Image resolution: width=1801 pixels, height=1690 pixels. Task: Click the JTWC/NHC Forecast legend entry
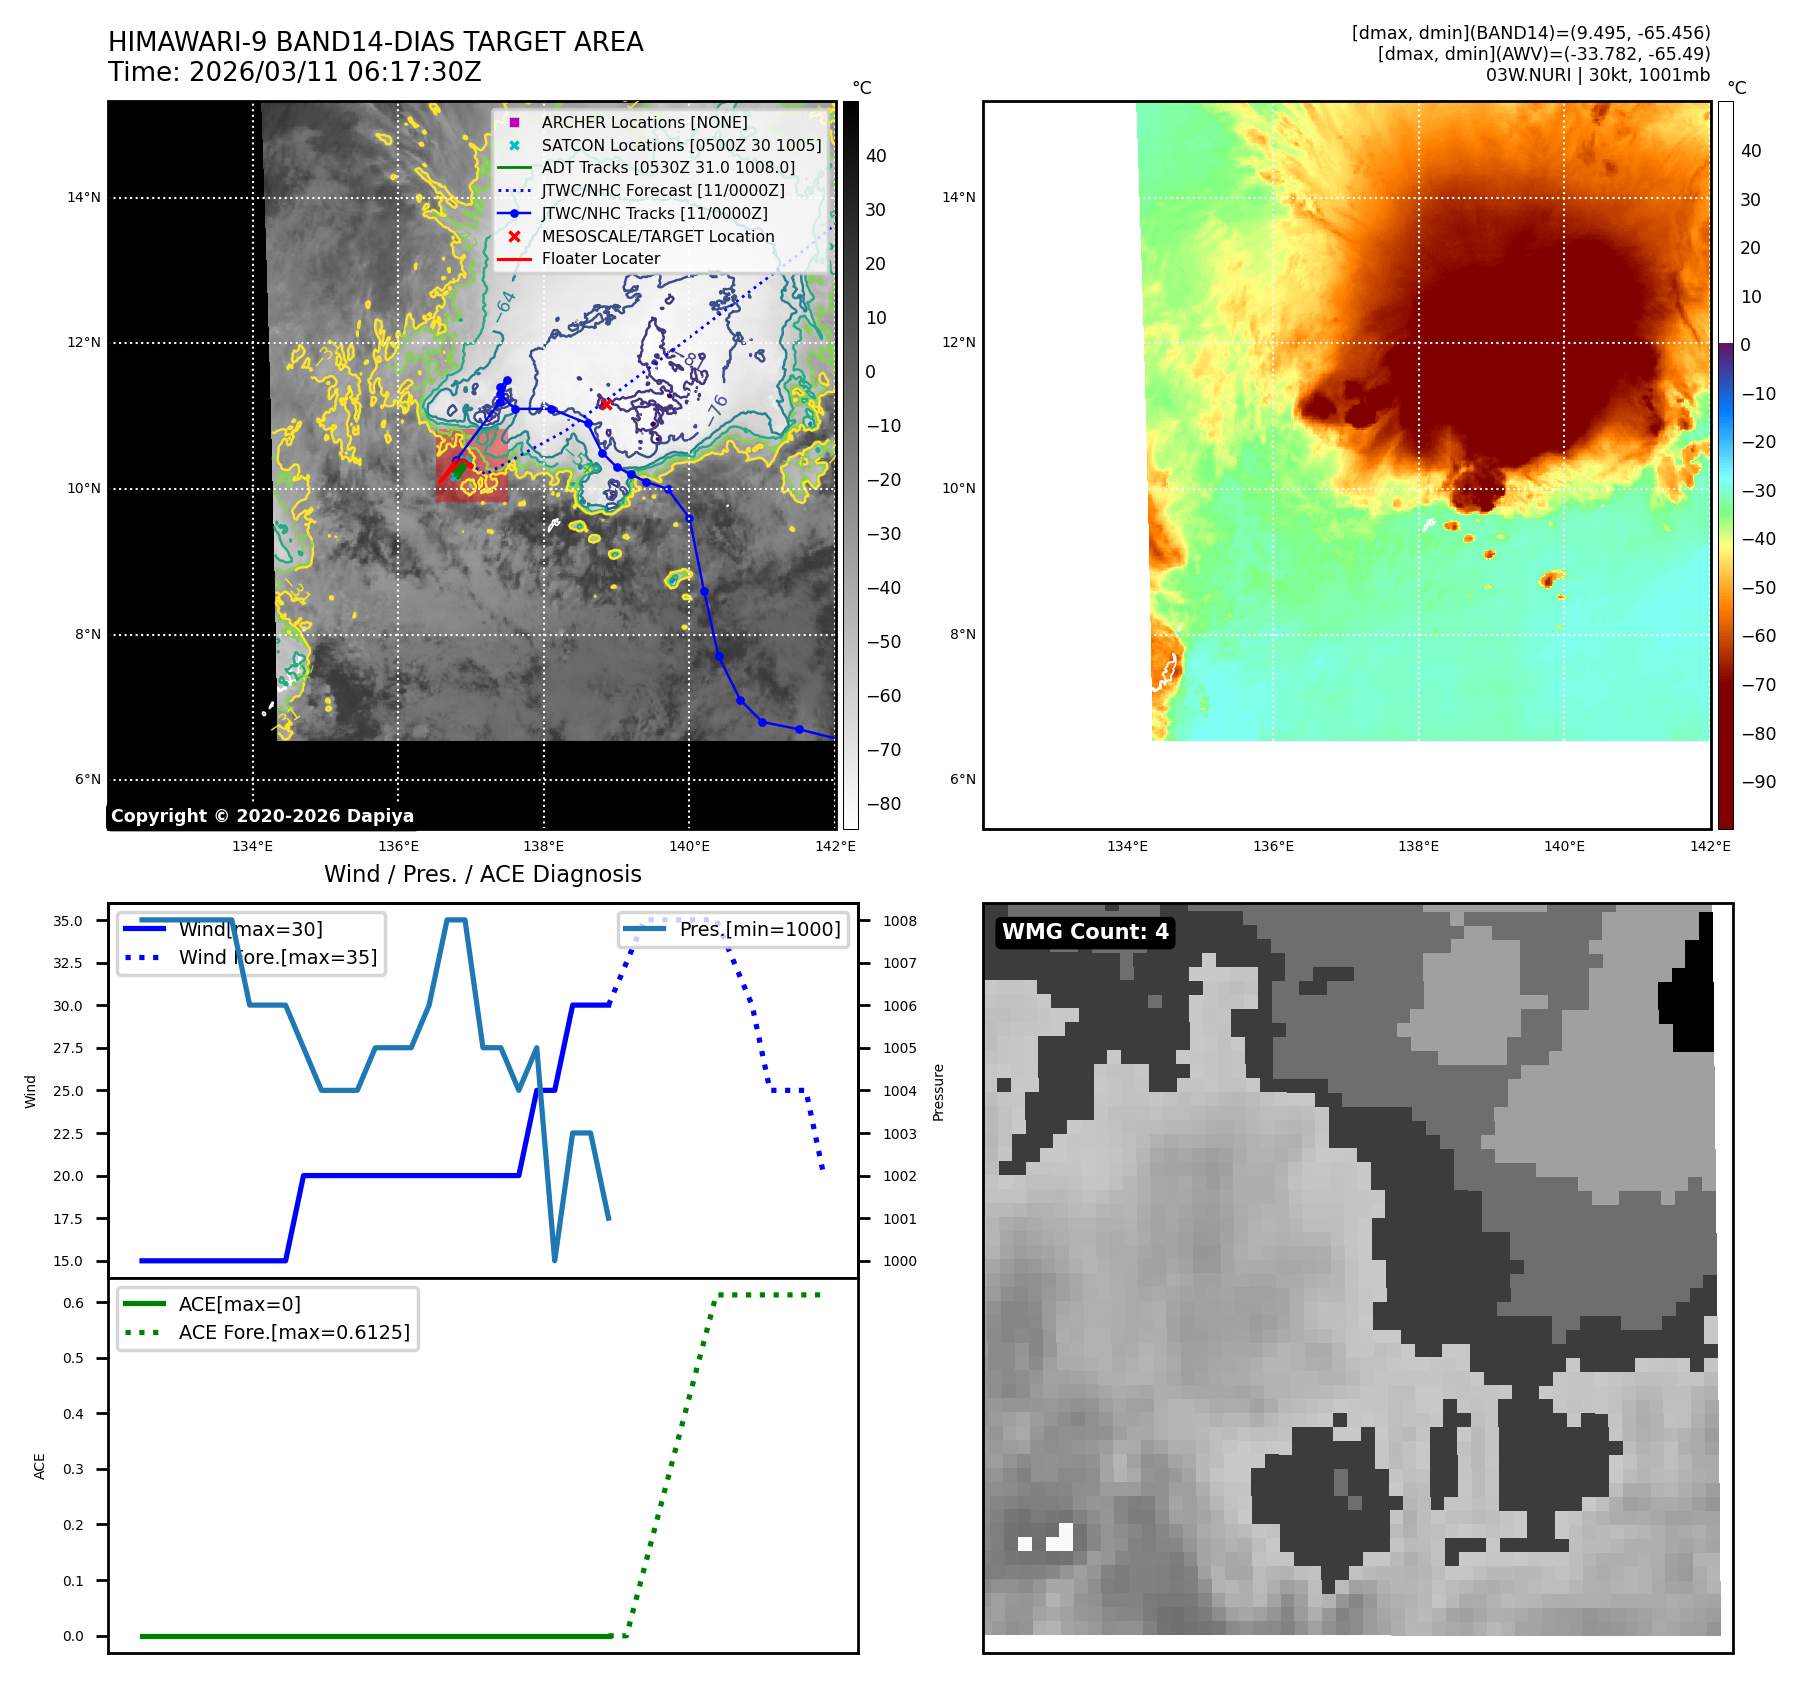point(662,190)
